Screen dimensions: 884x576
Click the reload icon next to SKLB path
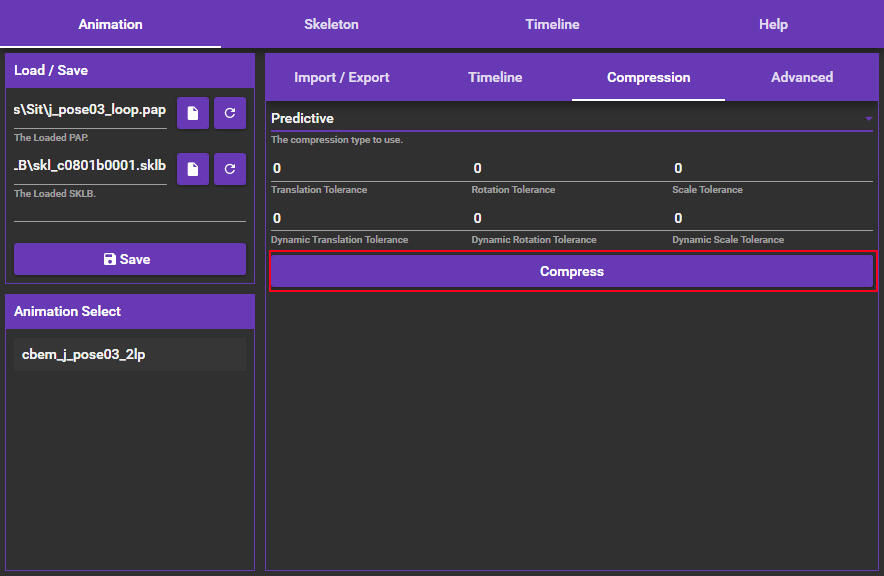[x=230, y=170]
